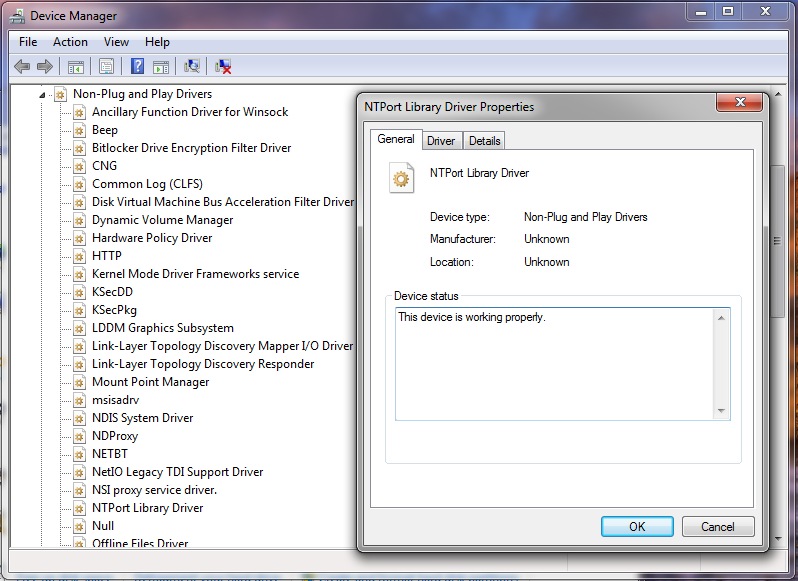The image size is (798, 581).
Task: Select NetIO Legacy TDI Support Driver
Action: (178, 472)
